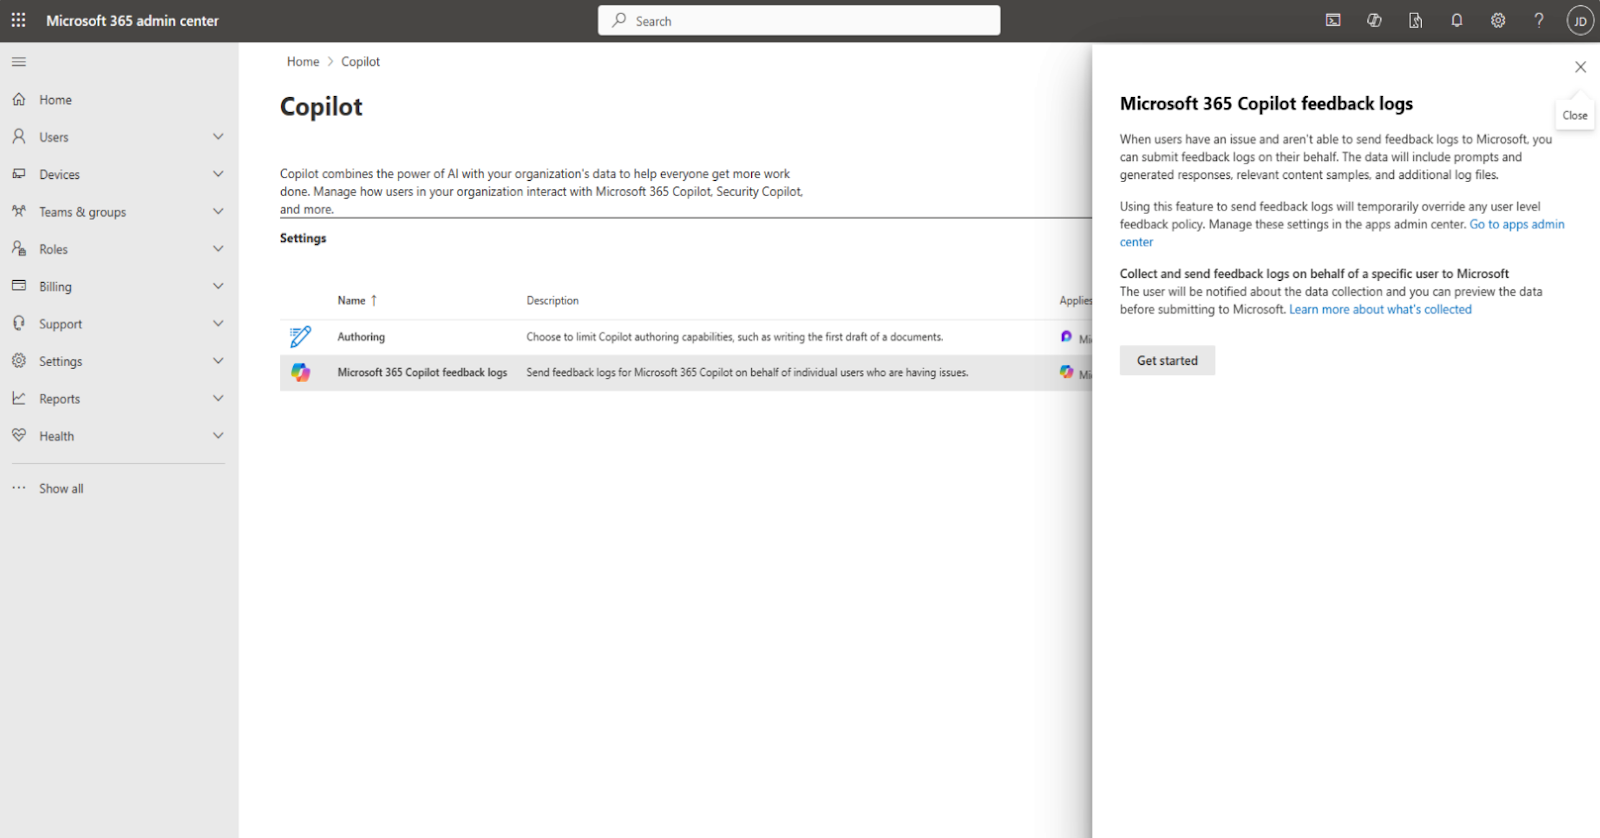The height and width of the screenshot is (838, 1600).
Task: Open the Go to apps admin center link
Action: (1517, 224)
